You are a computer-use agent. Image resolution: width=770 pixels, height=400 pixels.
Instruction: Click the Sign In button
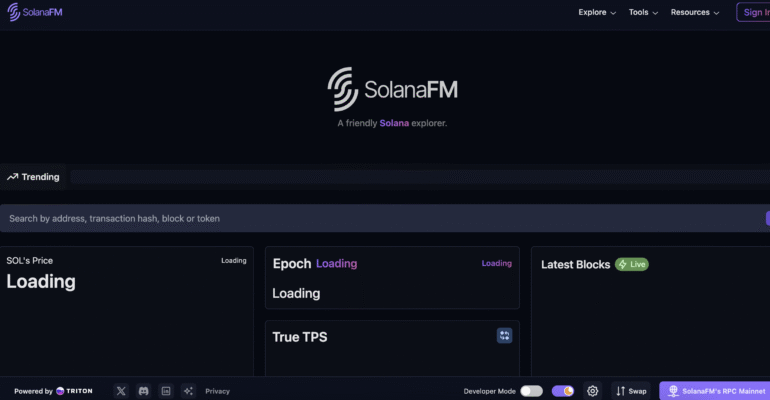755,13
